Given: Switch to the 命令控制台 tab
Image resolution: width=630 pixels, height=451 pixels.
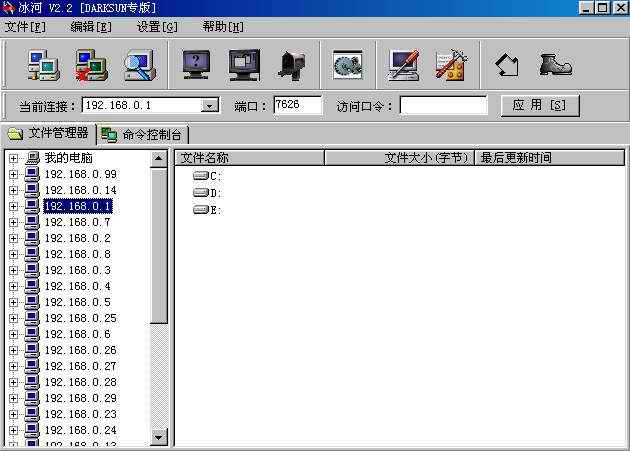Looking at the screenshot, I should pyautogui.click(x=143, y=135).
